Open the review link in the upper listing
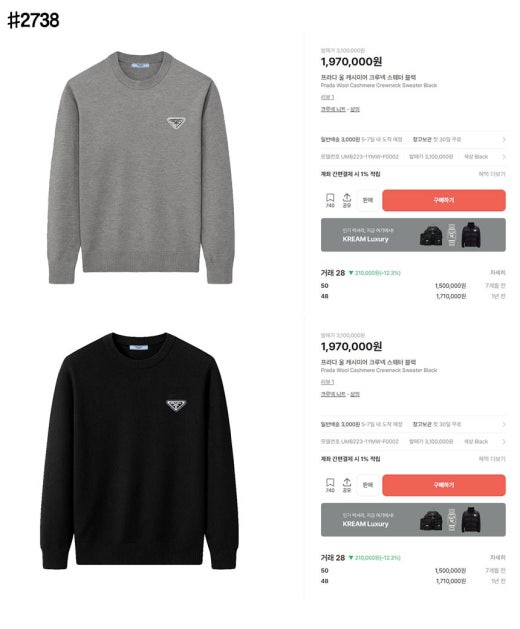The width and height of the screenshot is (520, 629). tap(327, 97)
